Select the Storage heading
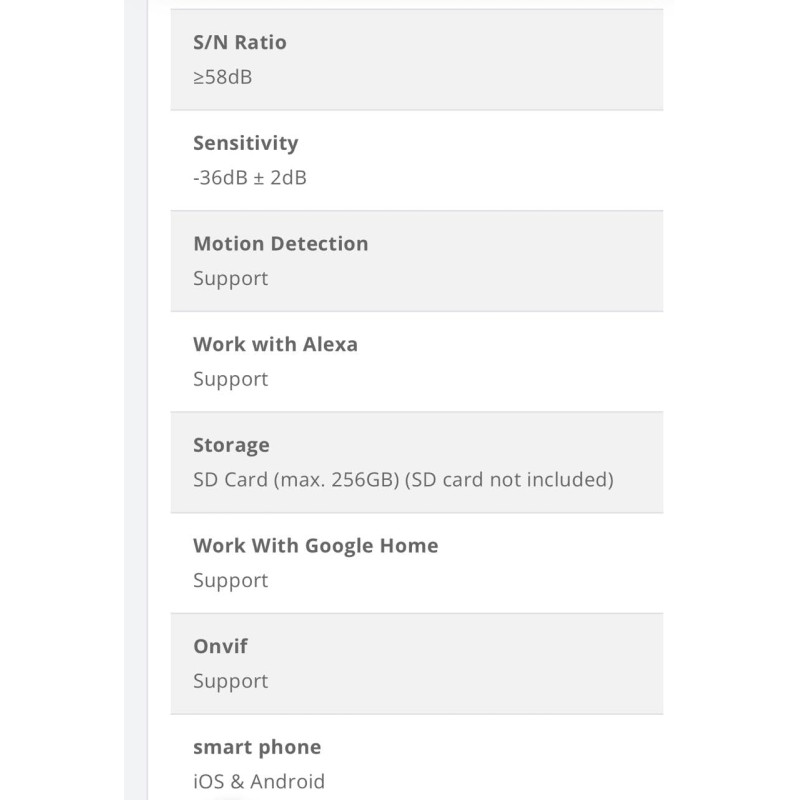Image resolution: width=800 pixels, height=800 pixels. pos(231,445)
